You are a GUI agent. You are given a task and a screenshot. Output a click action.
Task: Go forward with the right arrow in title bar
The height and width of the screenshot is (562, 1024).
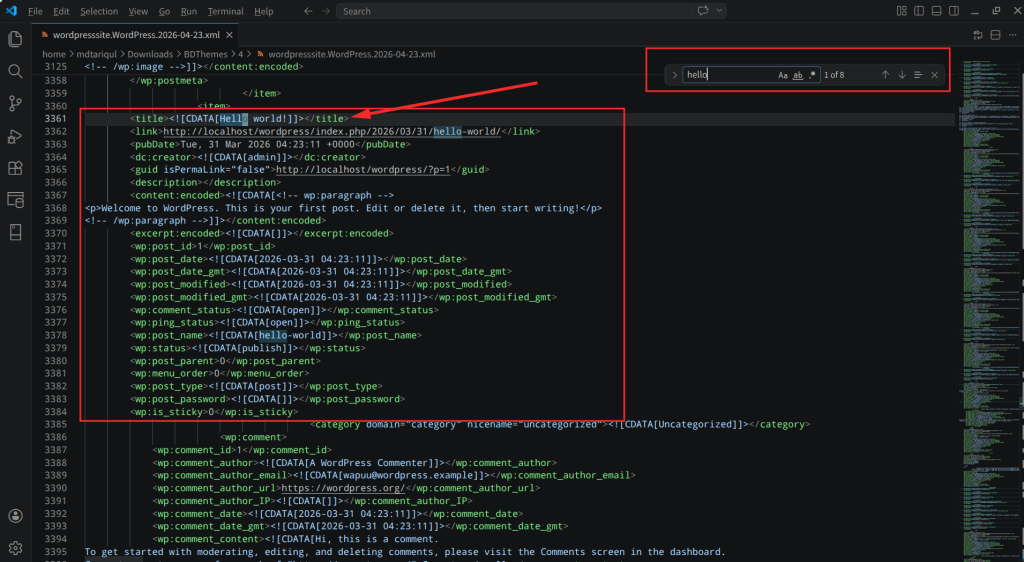(325, 11)
